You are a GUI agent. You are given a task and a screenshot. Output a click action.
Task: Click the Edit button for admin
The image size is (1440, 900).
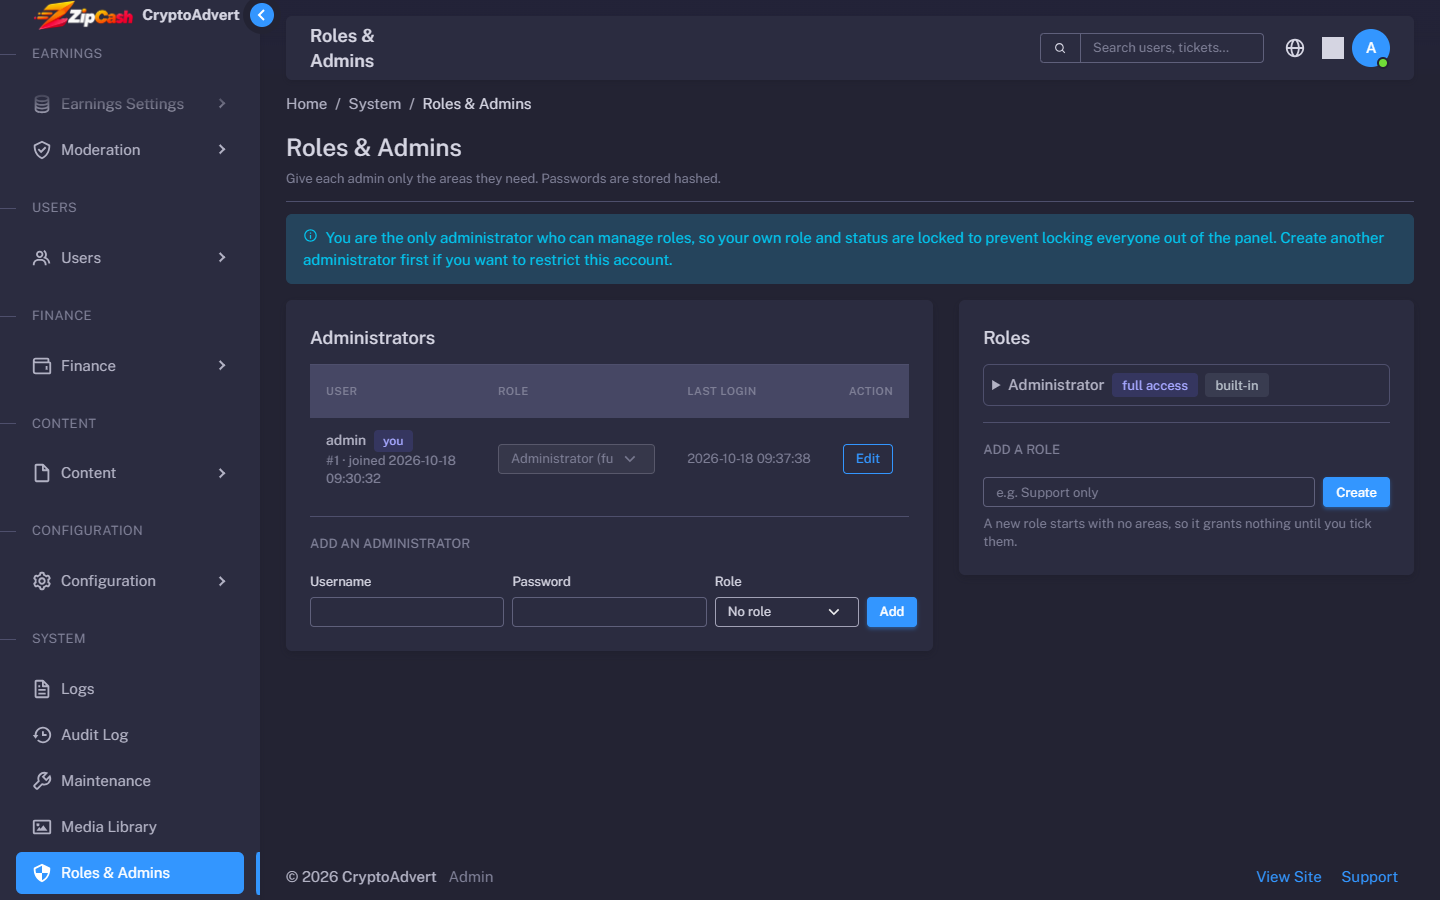[x=868, y=459]
